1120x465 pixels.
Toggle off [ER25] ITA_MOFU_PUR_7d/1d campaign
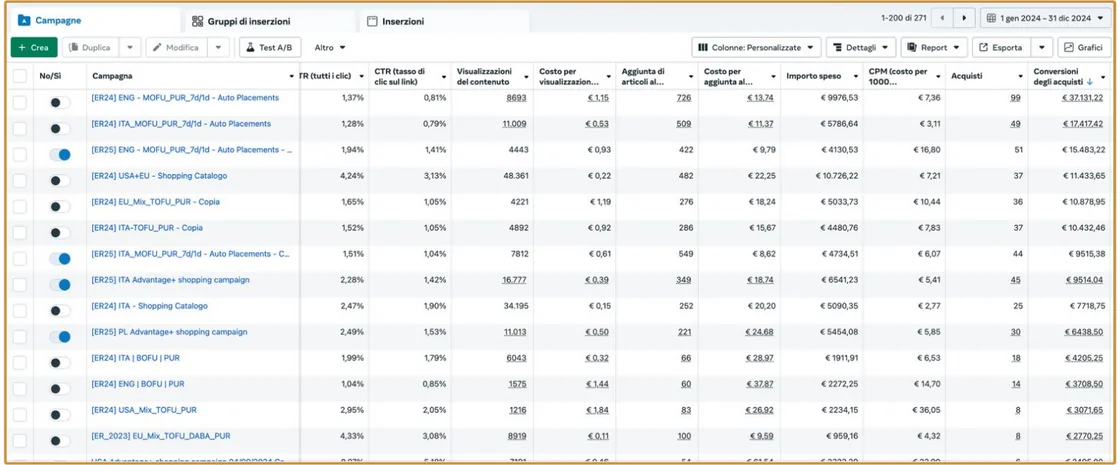[x=60, y=259]
